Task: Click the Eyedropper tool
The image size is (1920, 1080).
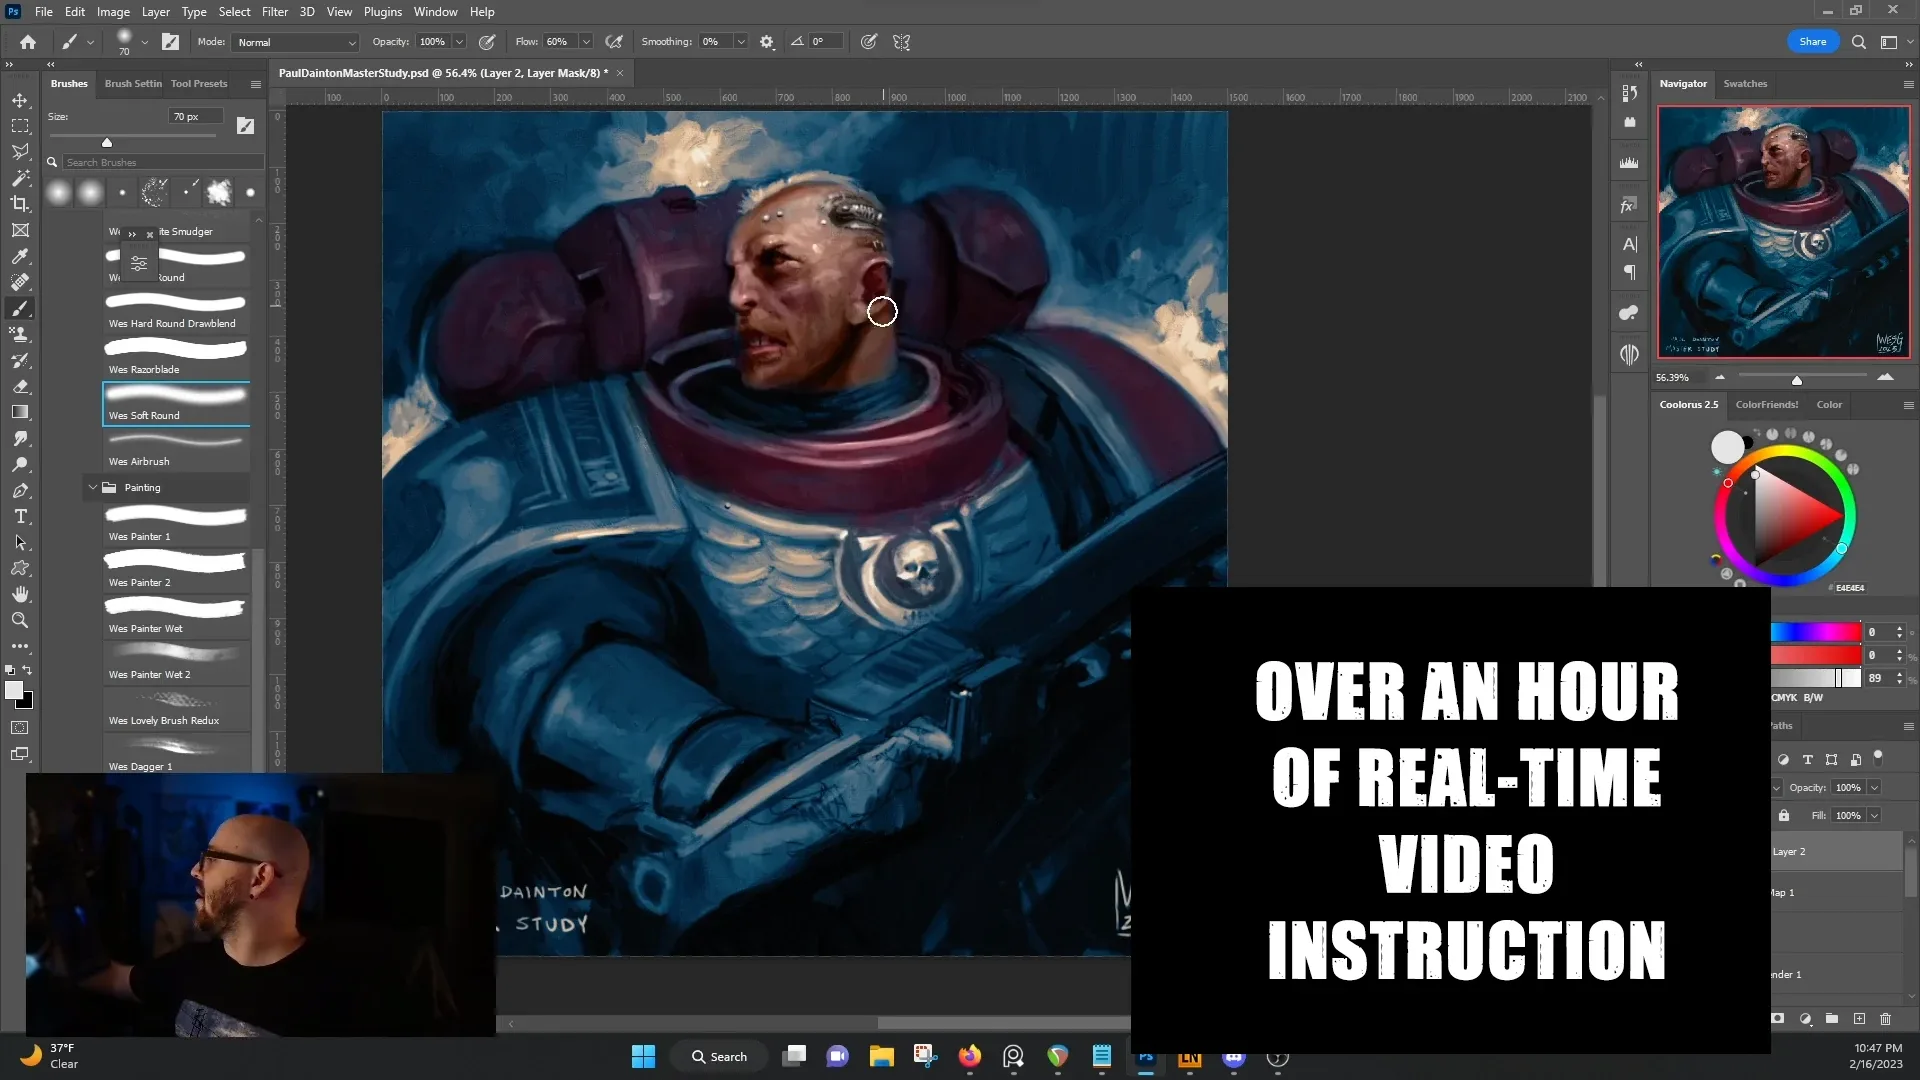Action: pyautogui.click(x=20, y=258)
